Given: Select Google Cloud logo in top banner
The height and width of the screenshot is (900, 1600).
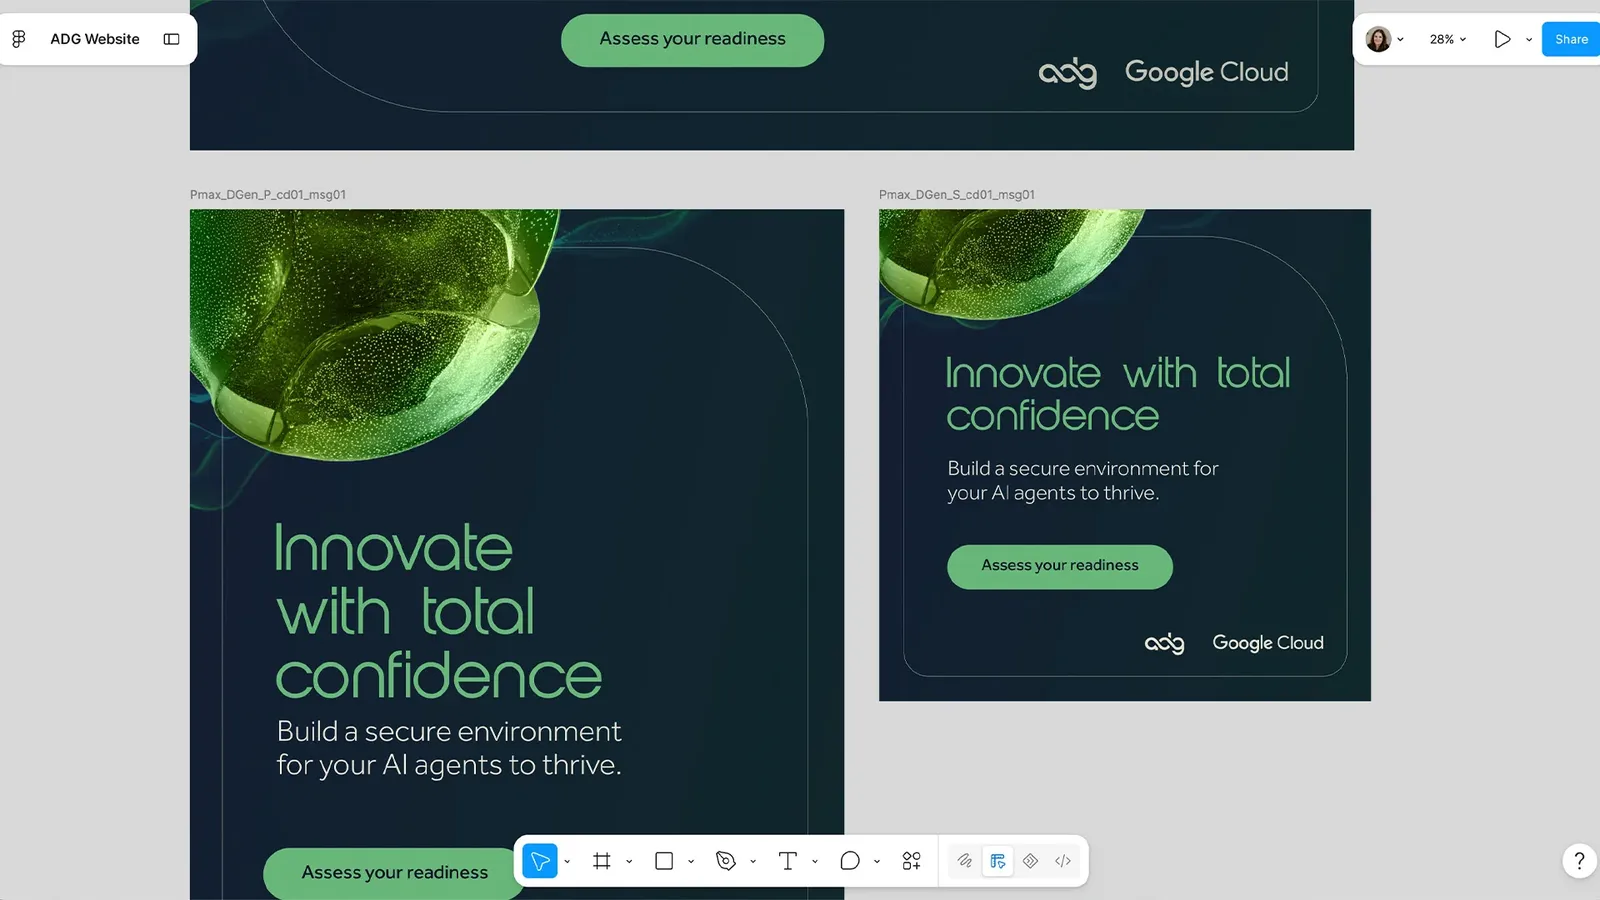Looking at the screenshot, I should point(1207,72).
